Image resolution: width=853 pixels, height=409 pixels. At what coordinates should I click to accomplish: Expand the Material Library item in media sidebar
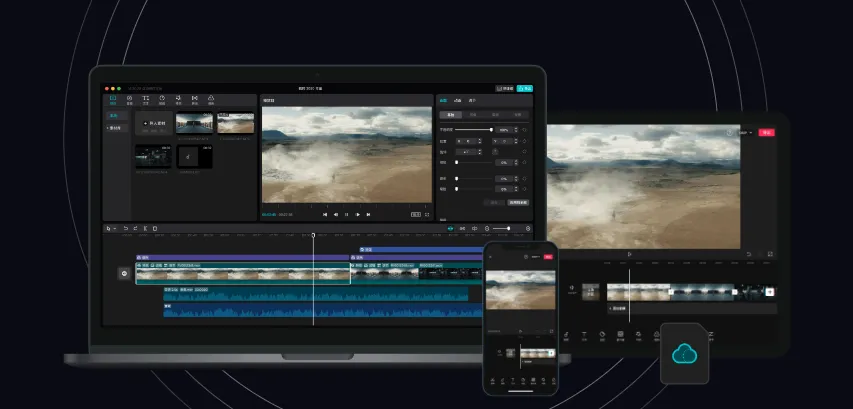(x=116, y=128)
